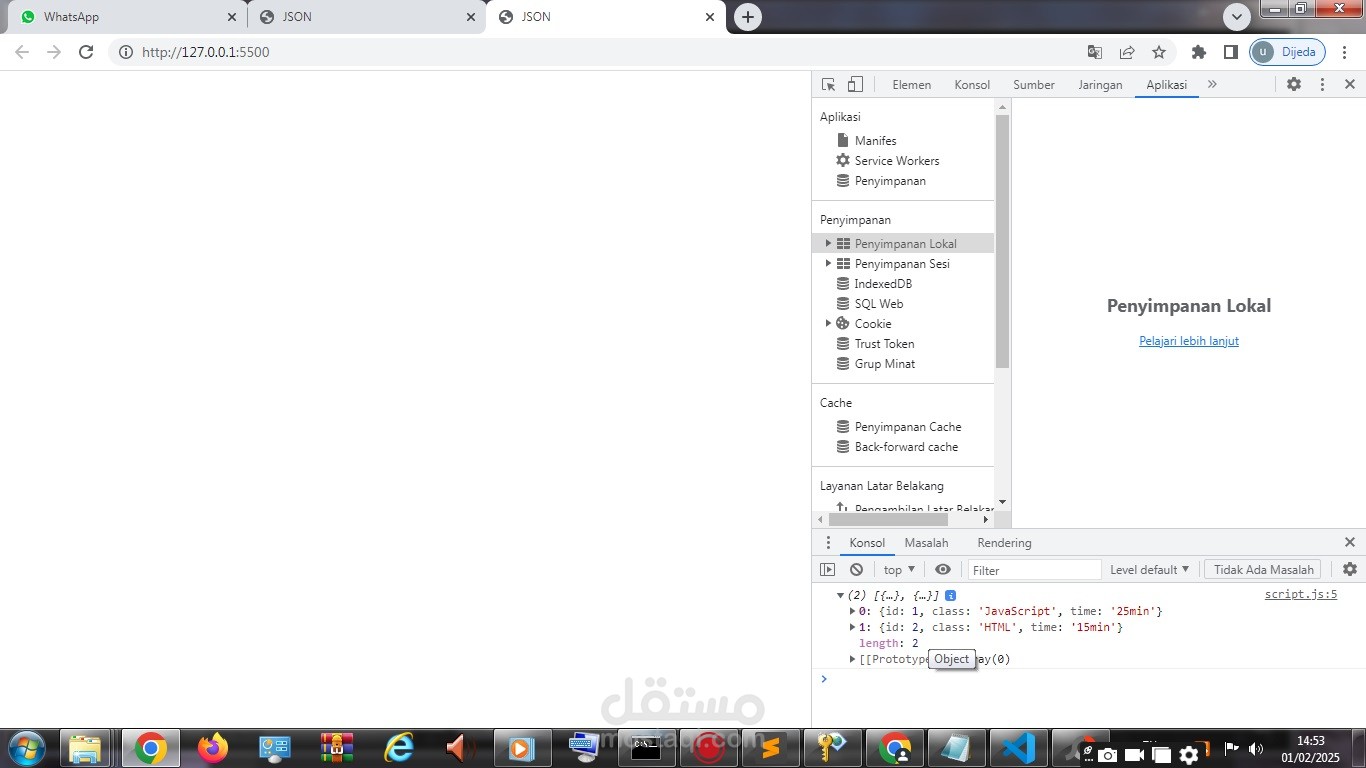The image size is (1366, 768).
Task: Open the DevTools three-dot customize menu
Action: click(x=1322, y=85)
